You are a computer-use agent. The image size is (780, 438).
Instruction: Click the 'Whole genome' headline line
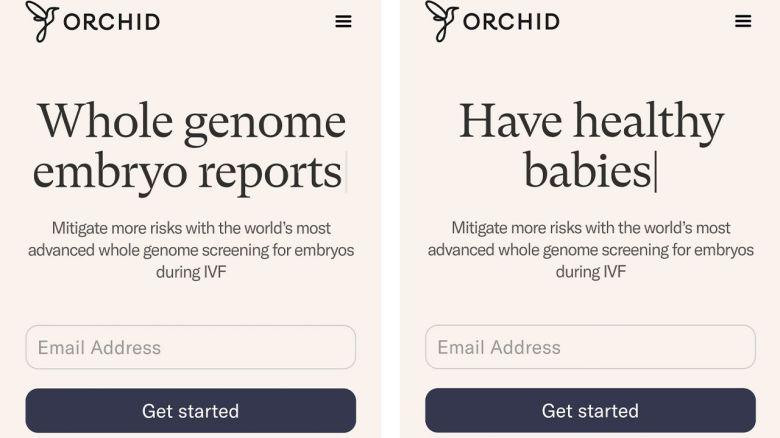click(191, 121)
